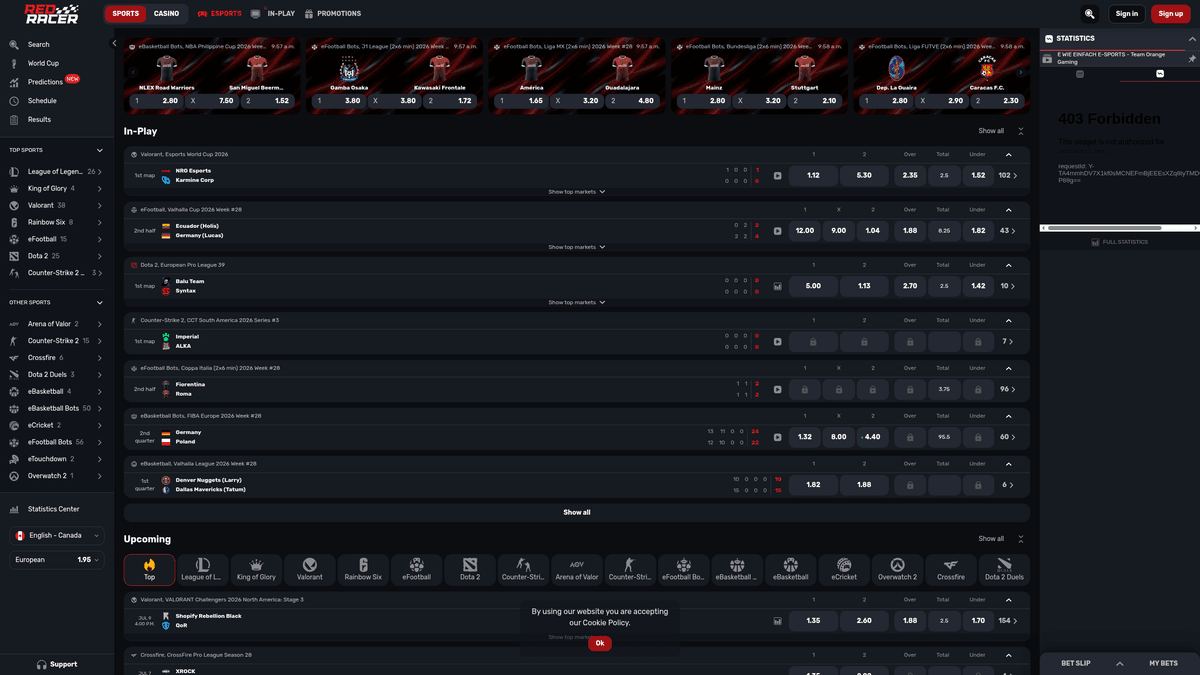This screenshot has width=1200, height=675.
Task: Open World Cup in sidebar
Action: click(x=43, y=63)
